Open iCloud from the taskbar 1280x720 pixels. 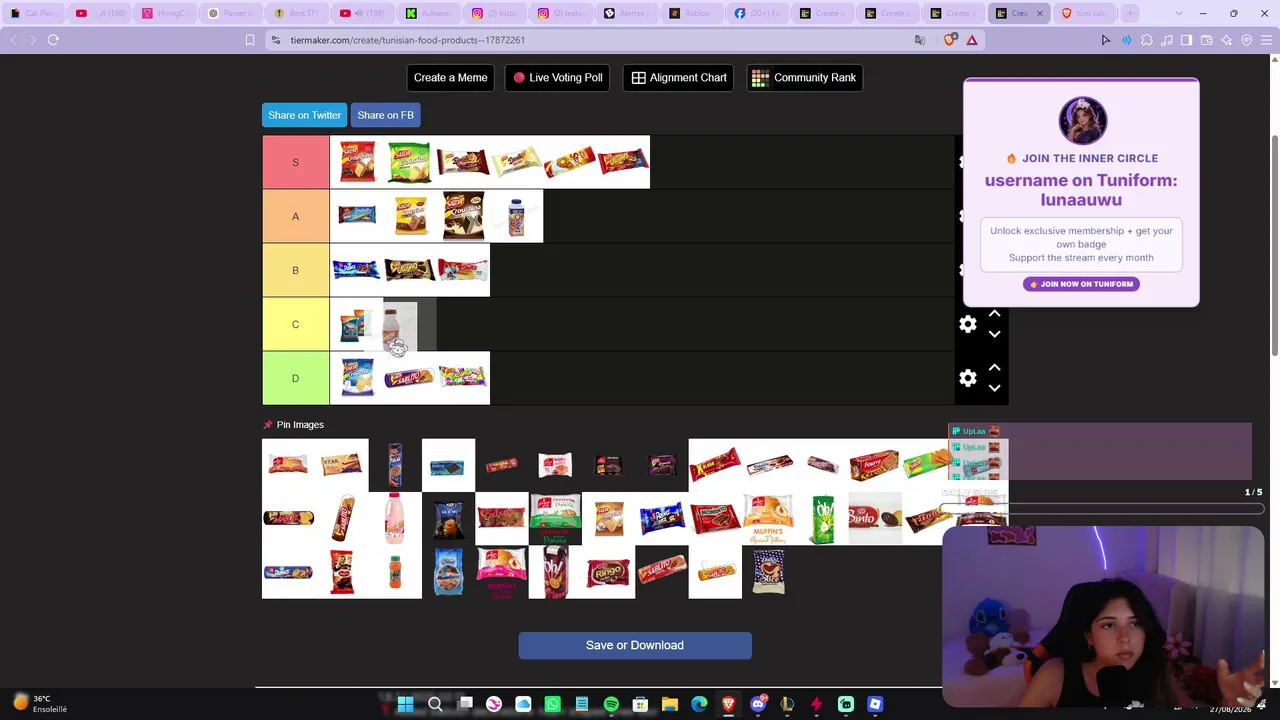523,704
